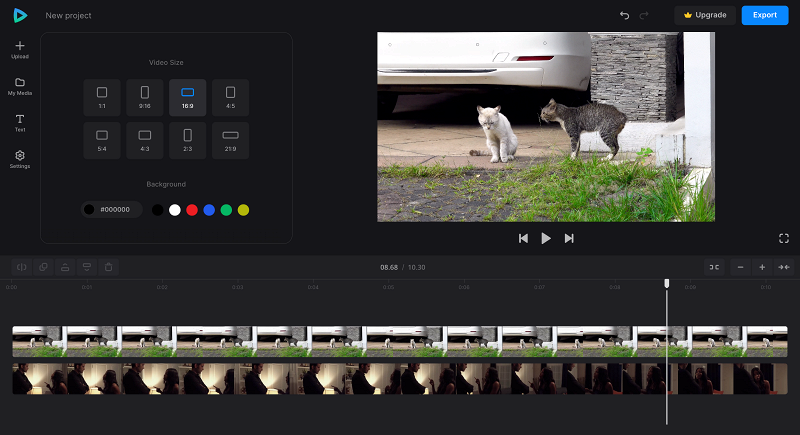800x435 pixels.
Task: Click the split clip tool
Action: 22,267
